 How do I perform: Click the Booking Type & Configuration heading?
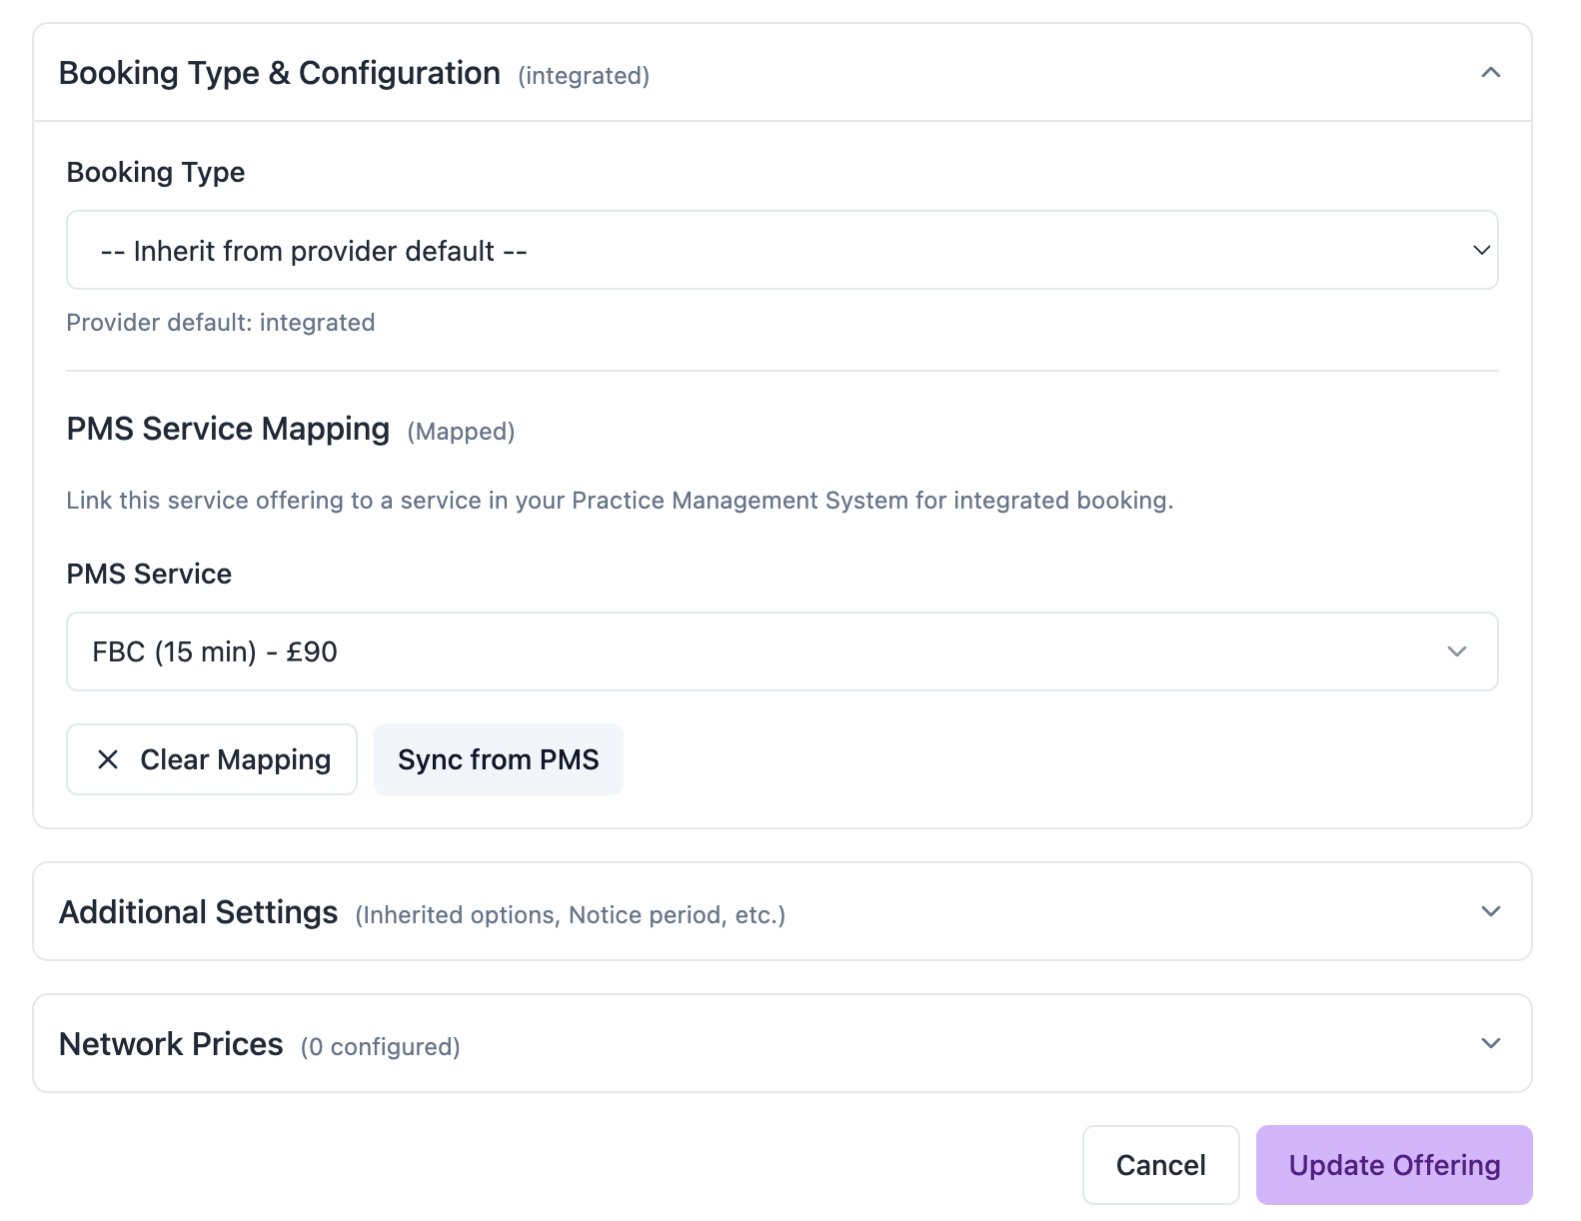(279, 73)
